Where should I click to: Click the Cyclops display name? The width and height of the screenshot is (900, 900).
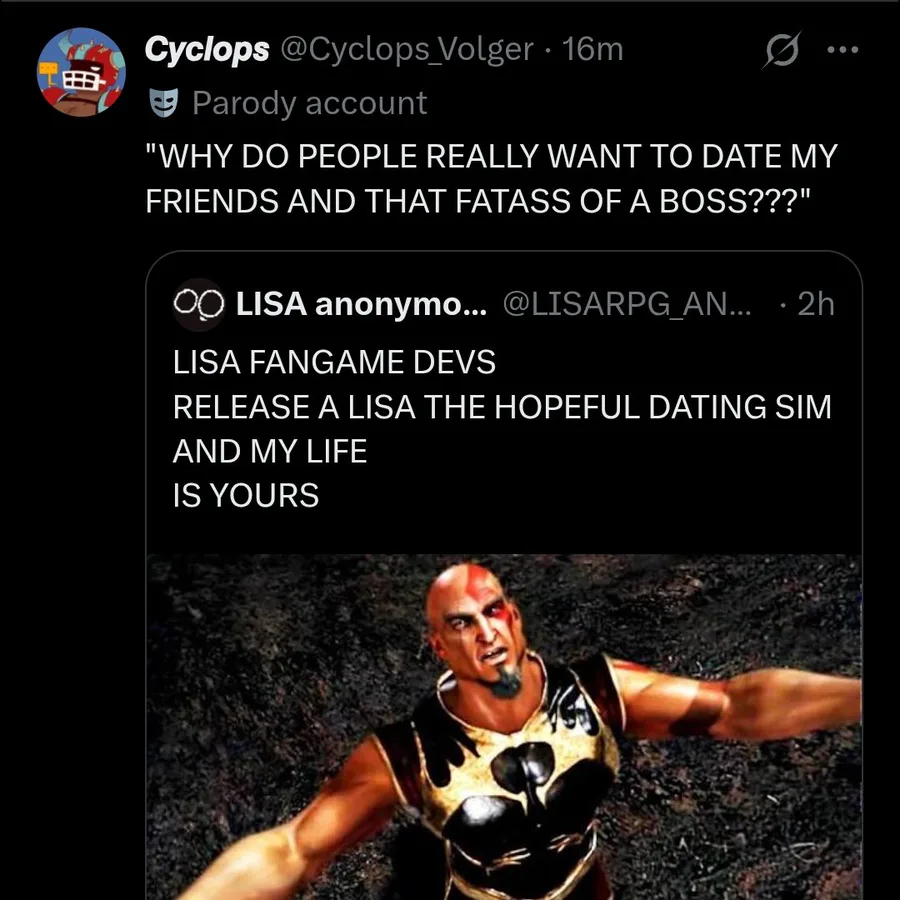tap(206, 50)
